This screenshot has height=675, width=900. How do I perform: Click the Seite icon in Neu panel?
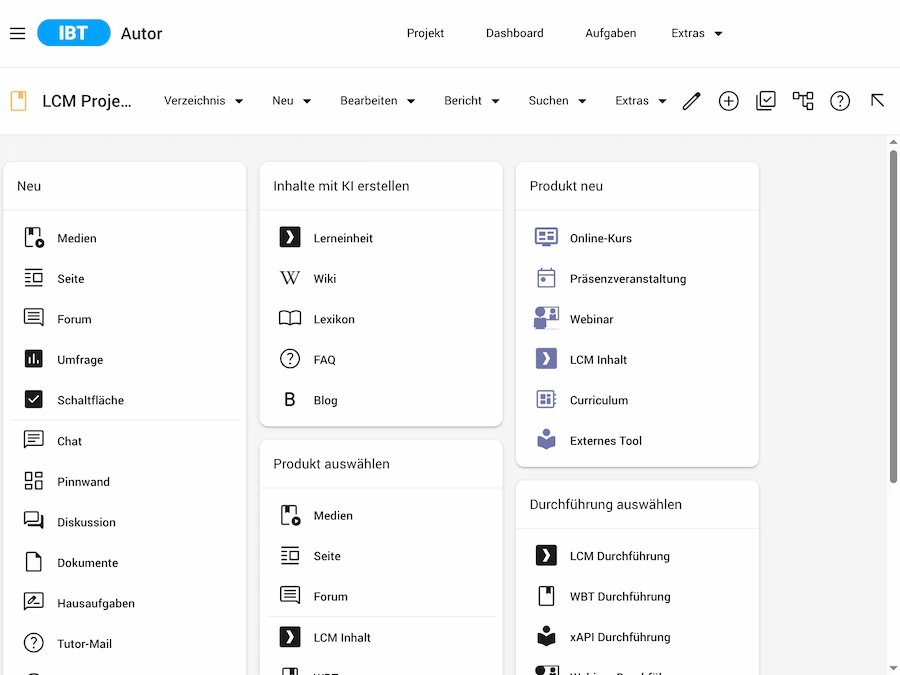(x=34, y=278)
